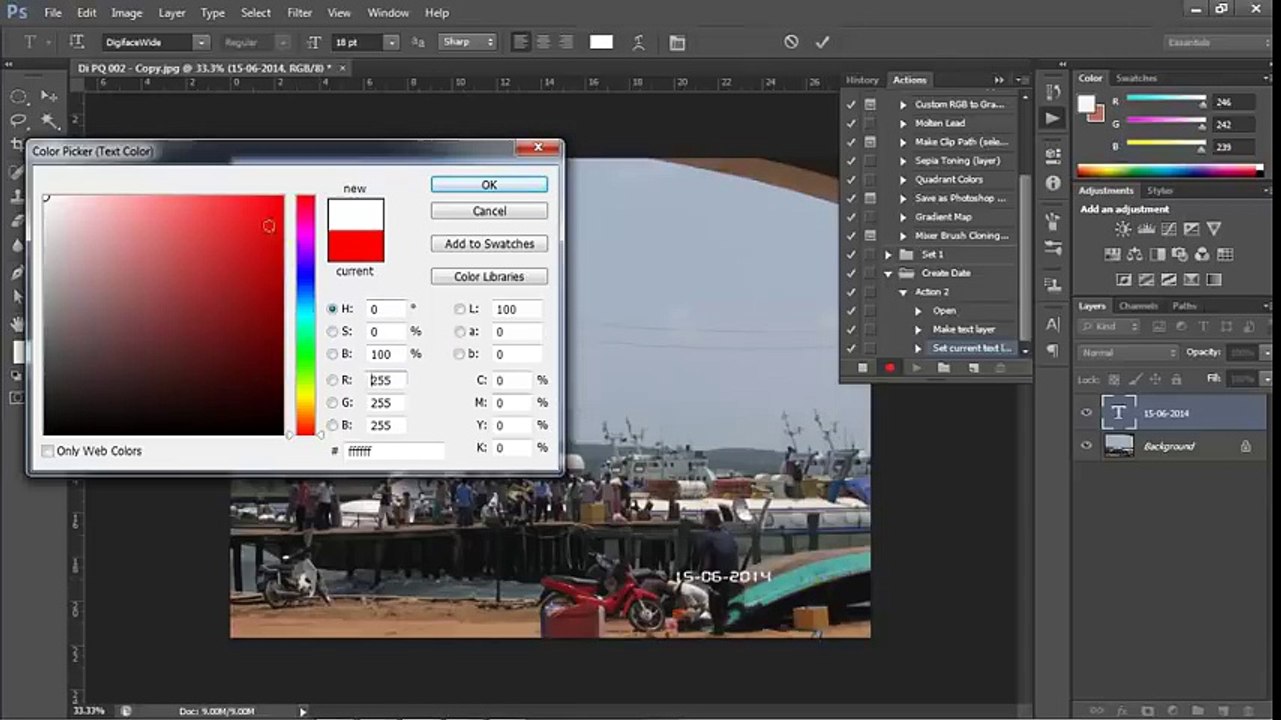Enable the Only Web Colors checkbox
The image size is (1281, 720).
[47, 451]
